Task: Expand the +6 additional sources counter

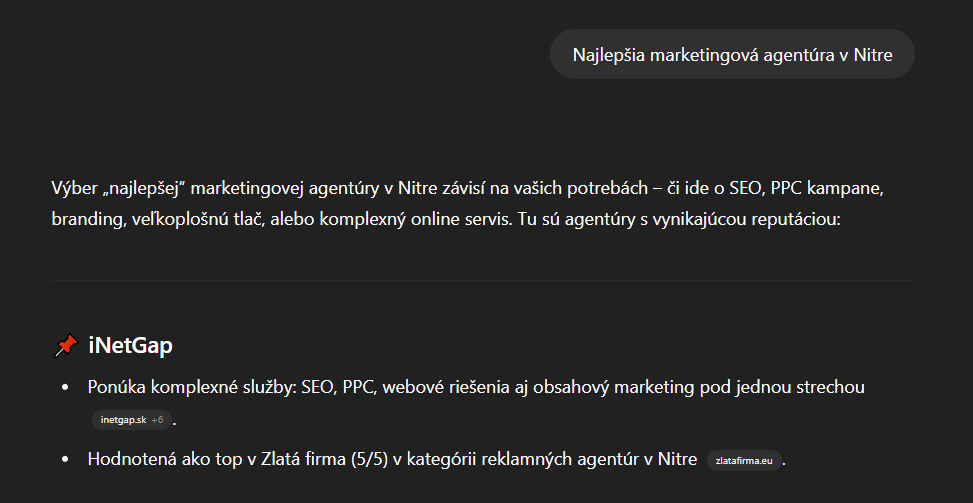Action: [x=157, y=420]
